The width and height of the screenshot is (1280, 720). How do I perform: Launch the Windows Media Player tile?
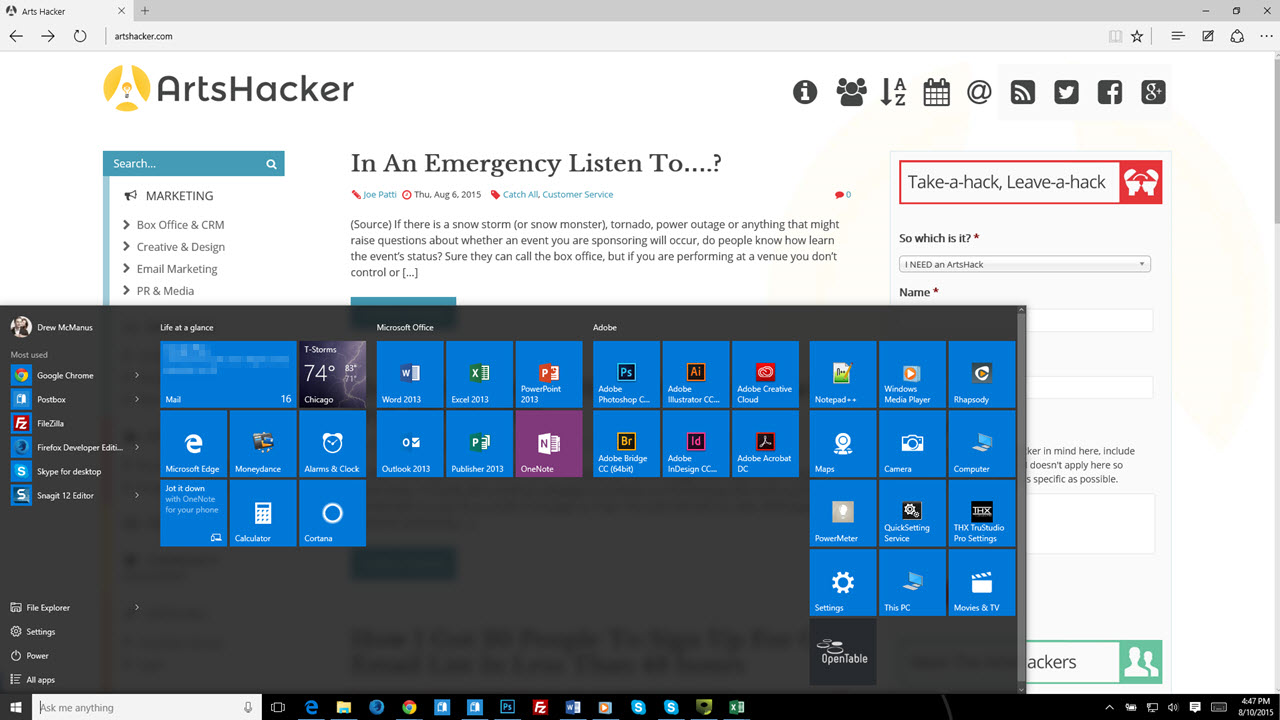point(912,374)
